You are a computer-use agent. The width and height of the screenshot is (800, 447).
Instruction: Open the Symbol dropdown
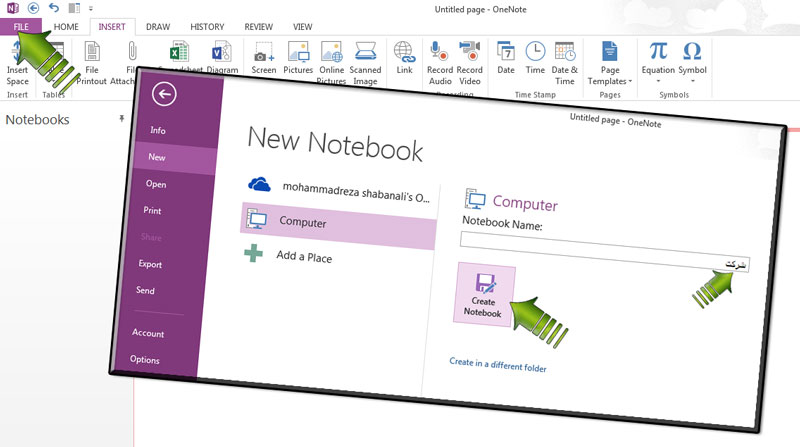(692, 62)
